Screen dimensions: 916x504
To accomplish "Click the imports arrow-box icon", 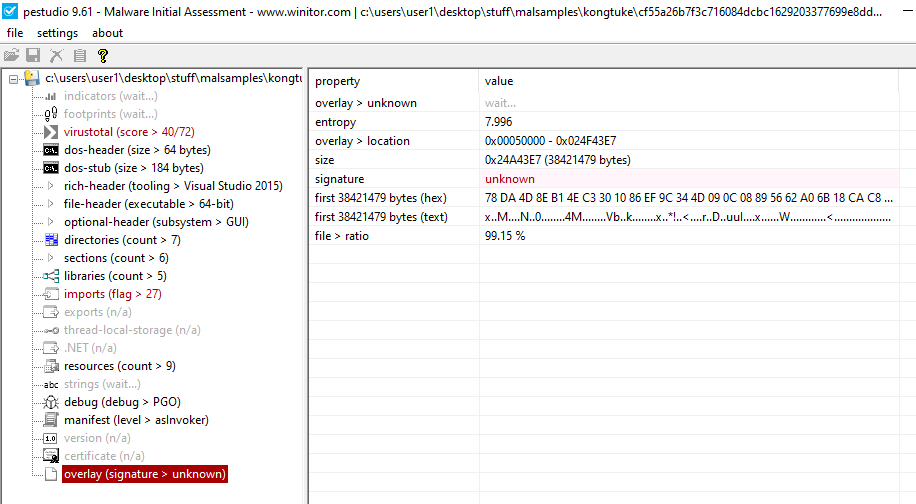I will point(51,294).
